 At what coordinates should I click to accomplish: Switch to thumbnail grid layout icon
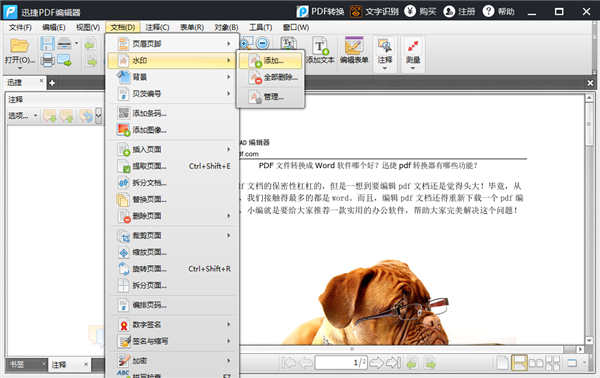[x=553, y=363]
